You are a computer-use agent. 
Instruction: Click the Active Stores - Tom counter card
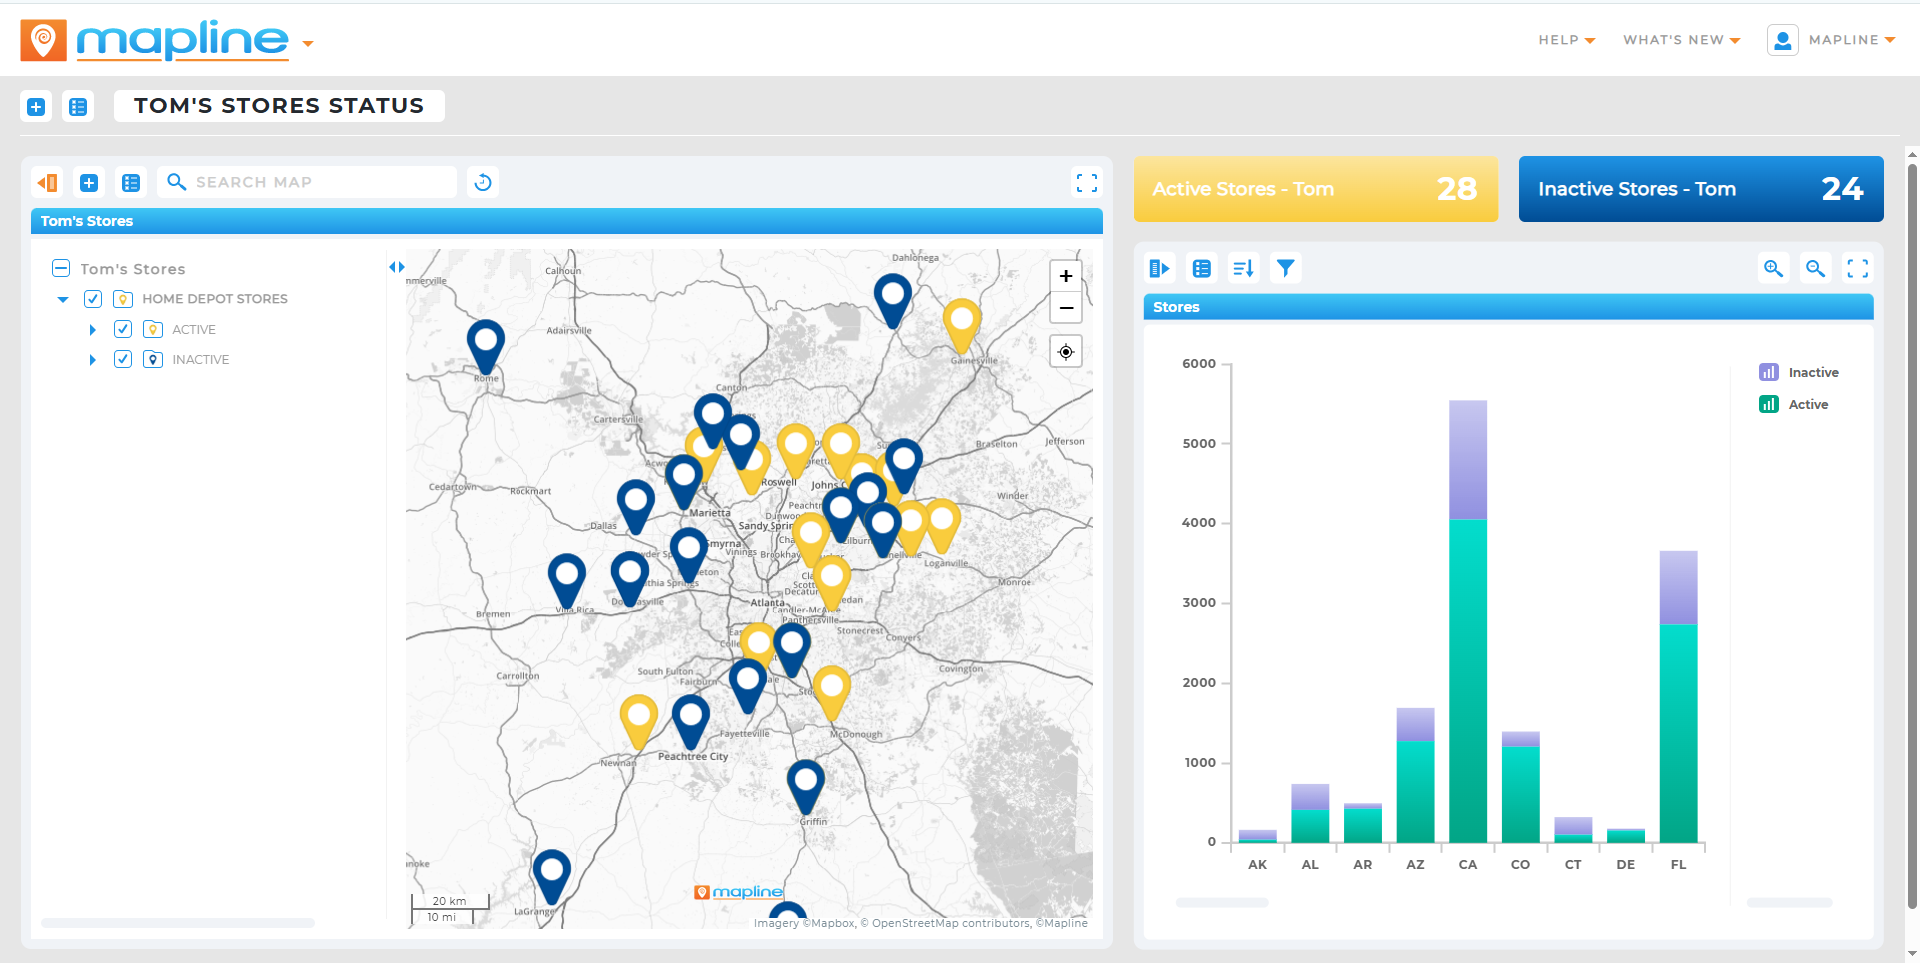tap(1315, 189)
